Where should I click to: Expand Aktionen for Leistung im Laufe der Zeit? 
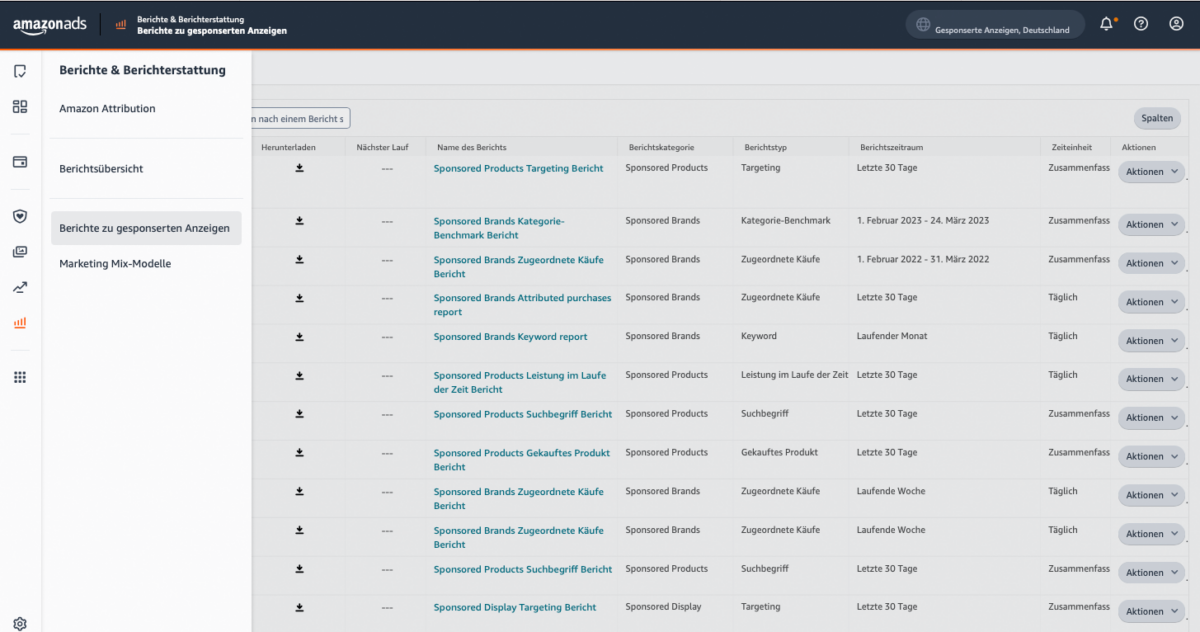1151,379
